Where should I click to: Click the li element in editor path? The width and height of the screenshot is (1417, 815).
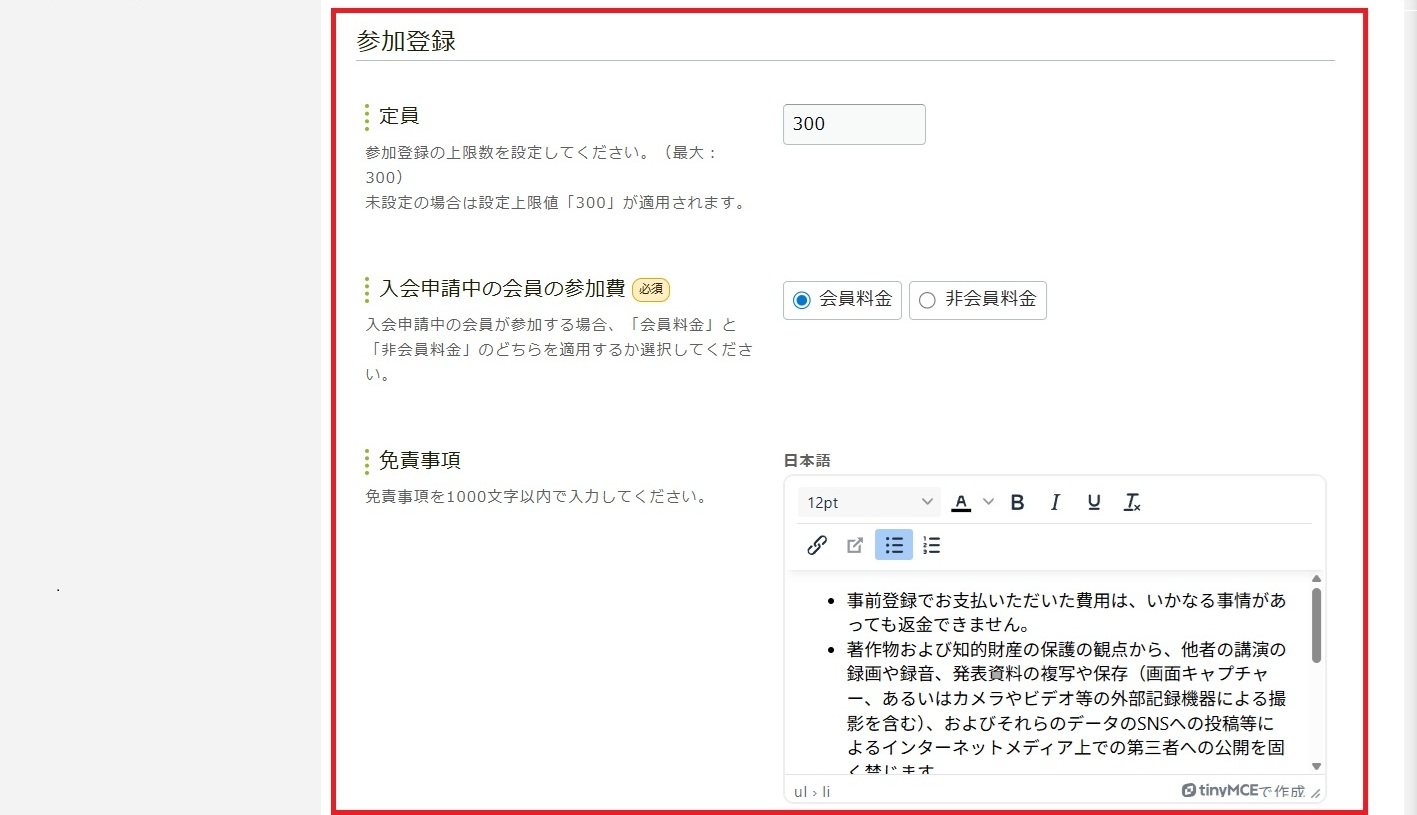(x=826, y=792)
